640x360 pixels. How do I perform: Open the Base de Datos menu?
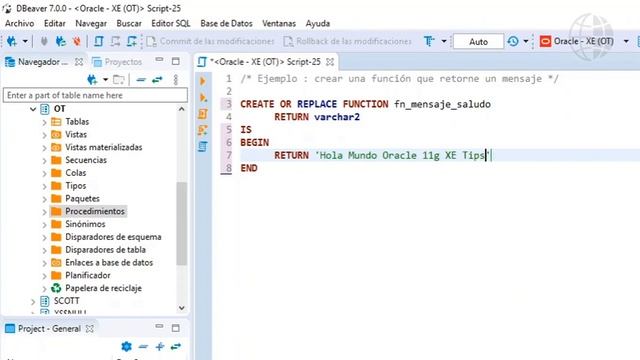(x=227, y=23)
